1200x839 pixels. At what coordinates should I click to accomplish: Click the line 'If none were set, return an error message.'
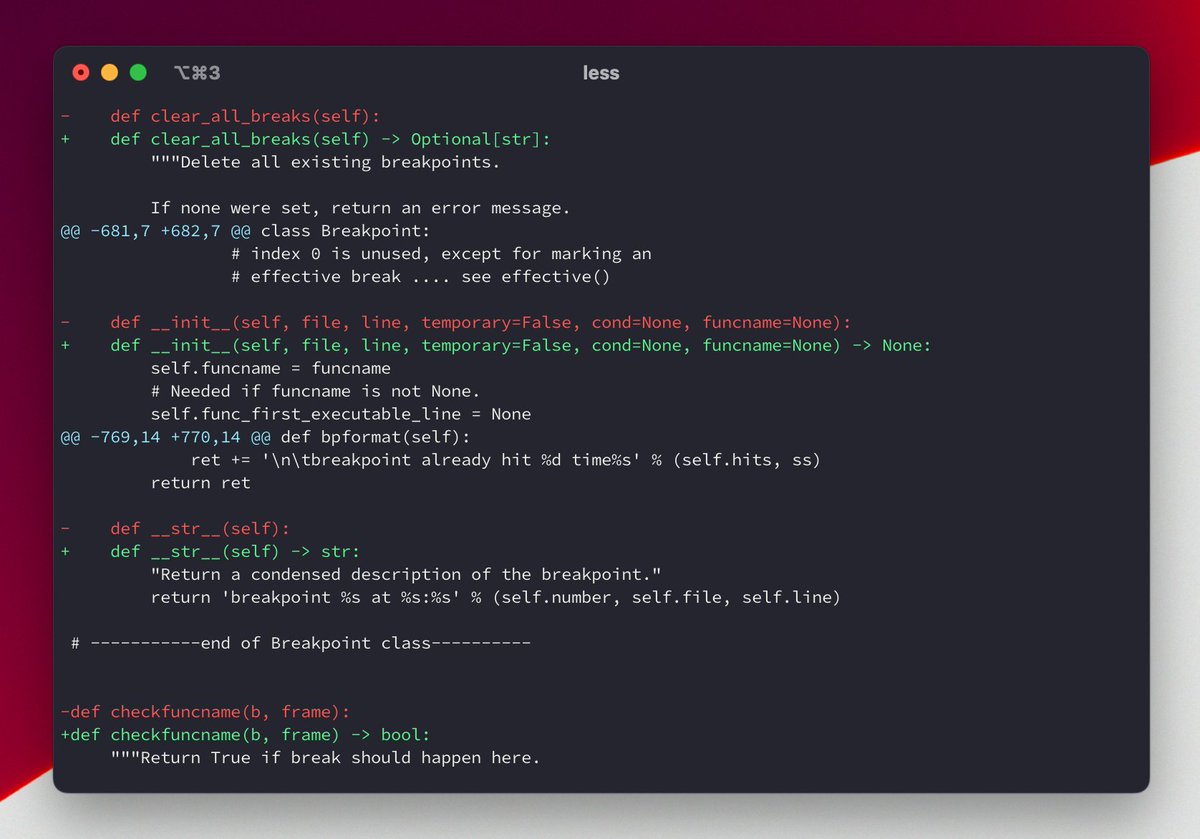coord(360,208)
